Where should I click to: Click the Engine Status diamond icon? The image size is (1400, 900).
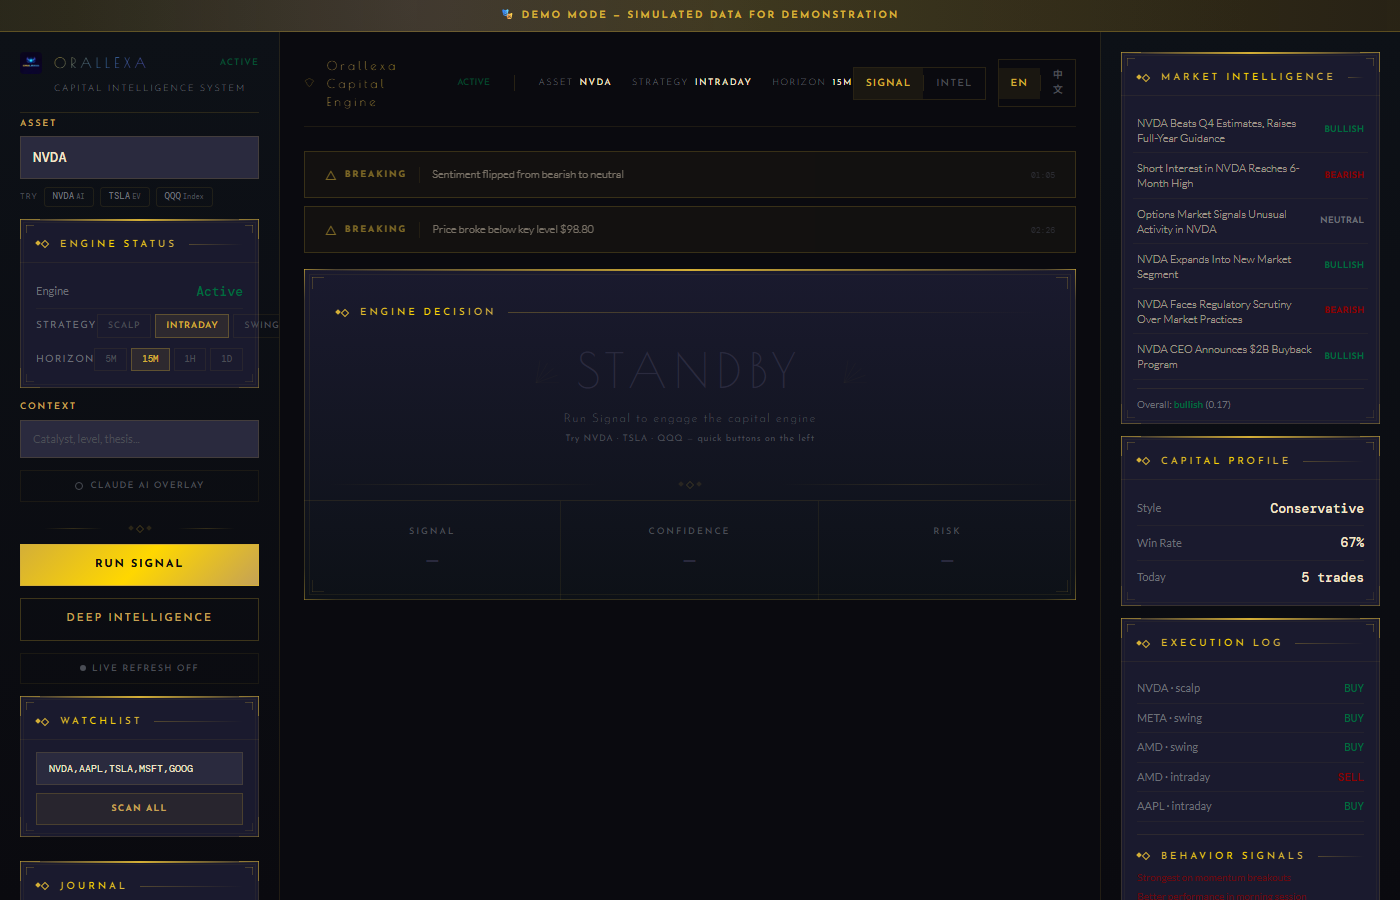(x=42, y=244)
